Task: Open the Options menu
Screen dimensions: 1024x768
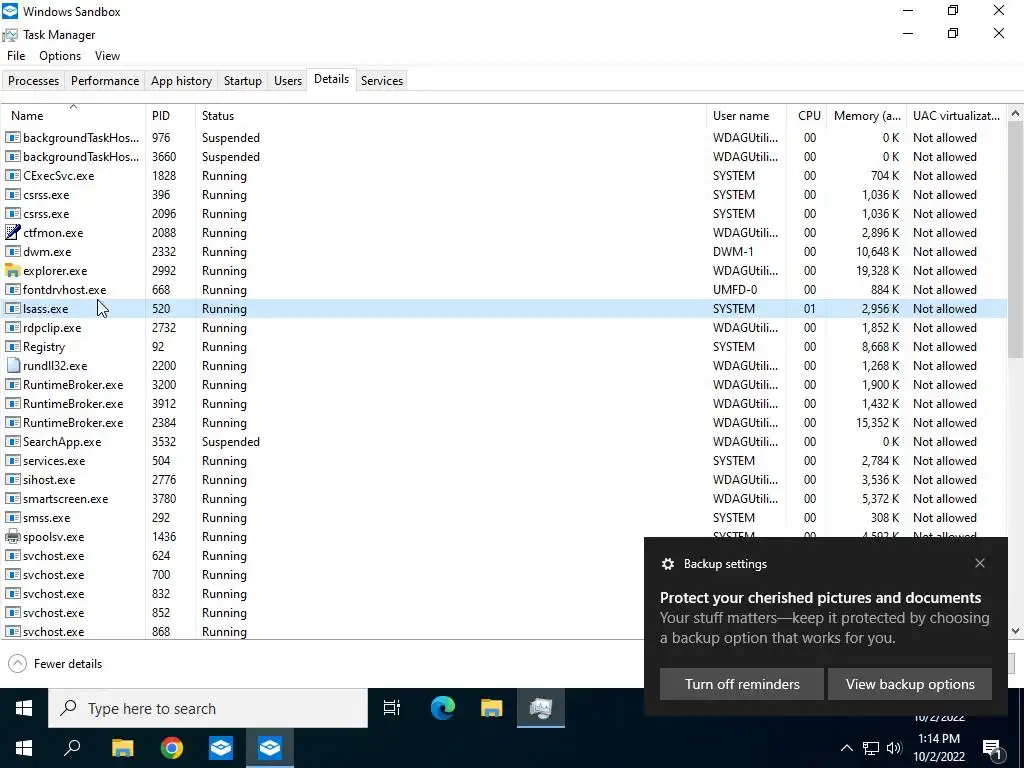Action: (x=60, y=56)
